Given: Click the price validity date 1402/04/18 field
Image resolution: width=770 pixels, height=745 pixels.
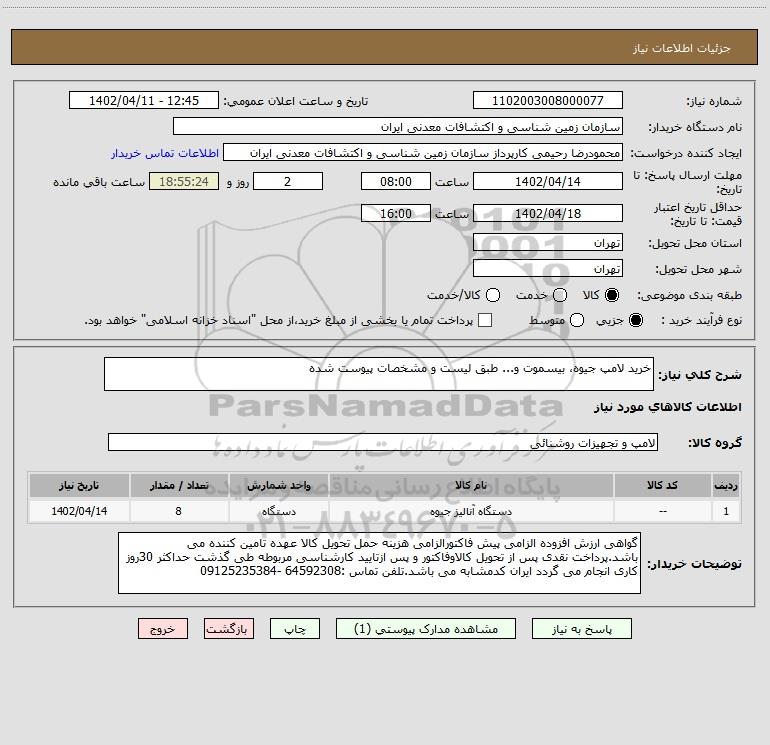Looking at the screenshot, I should coord(548,213).
